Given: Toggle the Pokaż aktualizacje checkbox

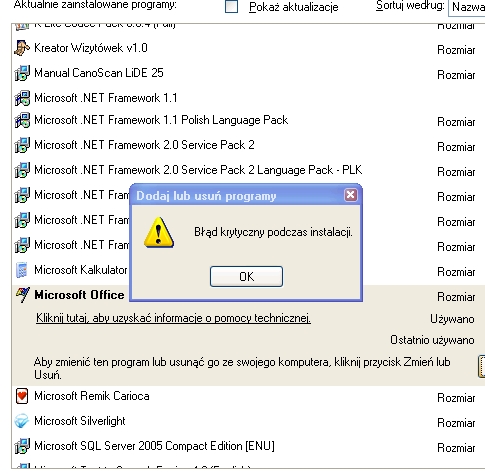Looking at the screenshot, I should (231, 6).
